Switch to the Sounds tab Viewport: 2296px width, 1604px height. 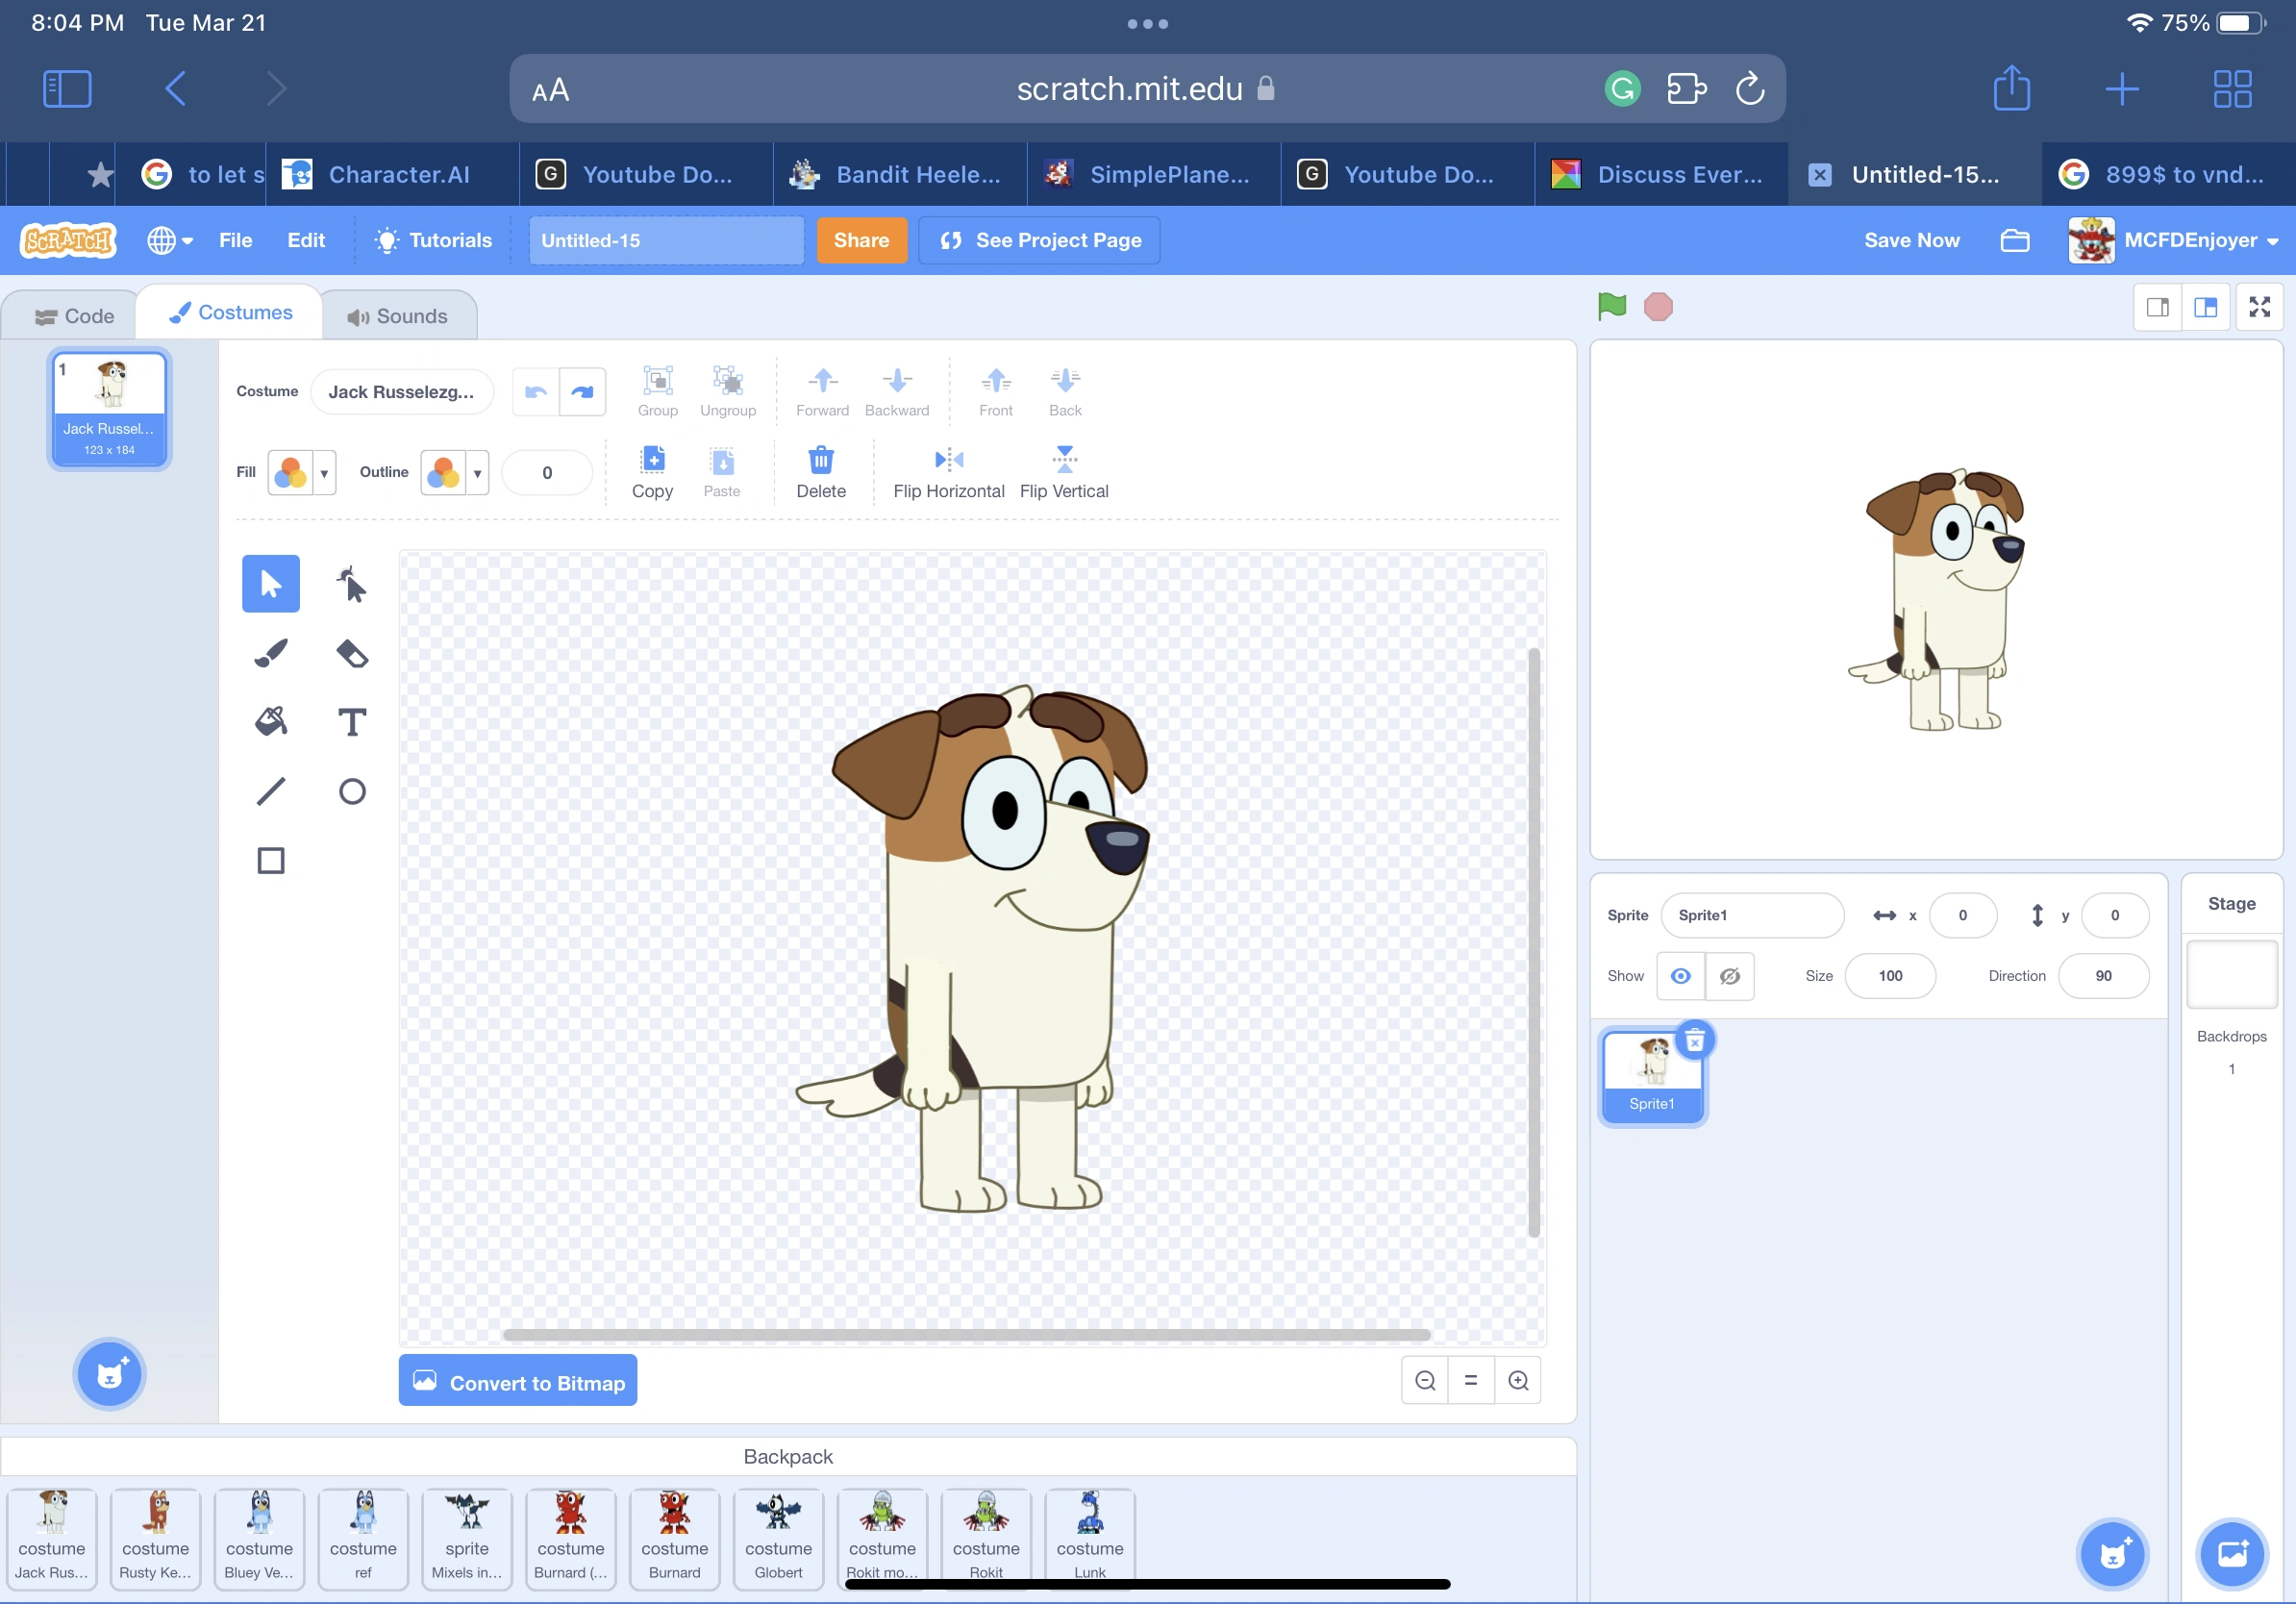398,316
